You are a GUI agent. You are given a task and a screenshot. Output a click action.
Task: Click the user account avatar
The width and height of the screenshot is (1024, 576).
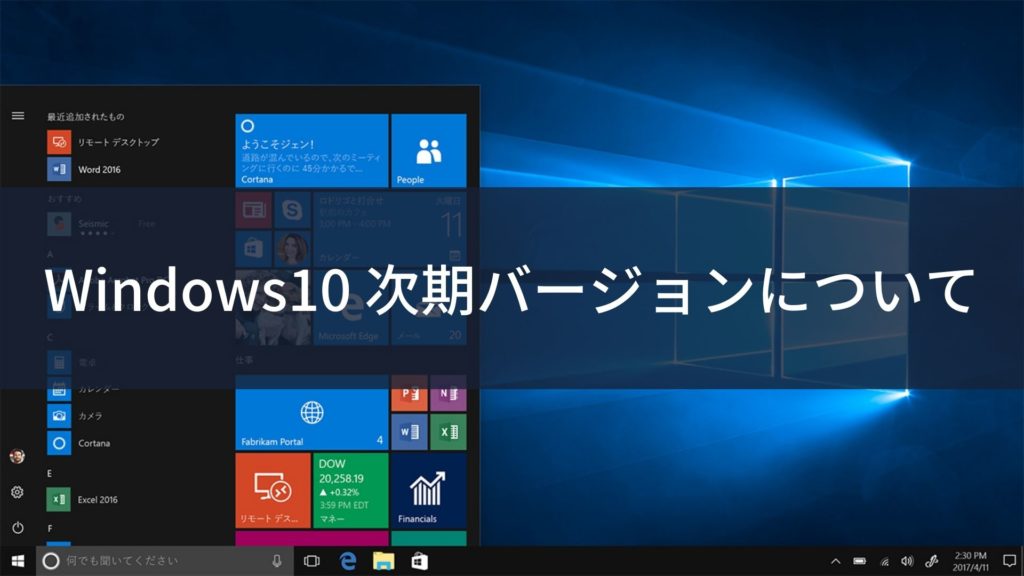point(18,456)
